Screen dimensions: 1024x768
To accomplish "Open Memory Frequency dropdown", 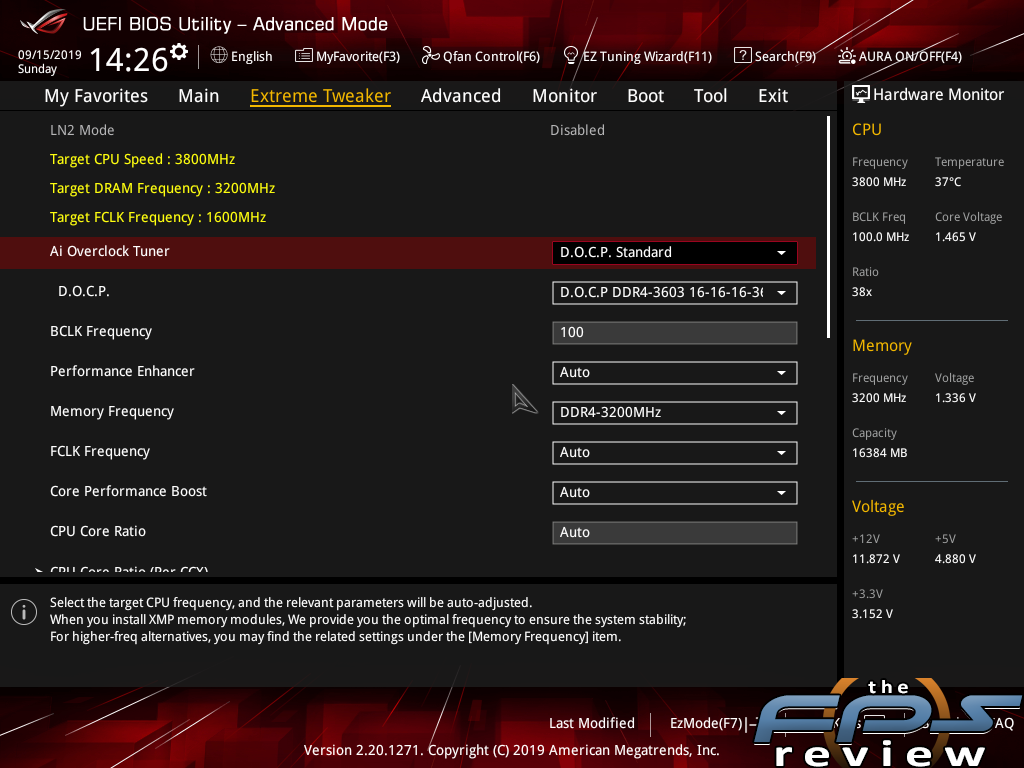I will [674, 413].
